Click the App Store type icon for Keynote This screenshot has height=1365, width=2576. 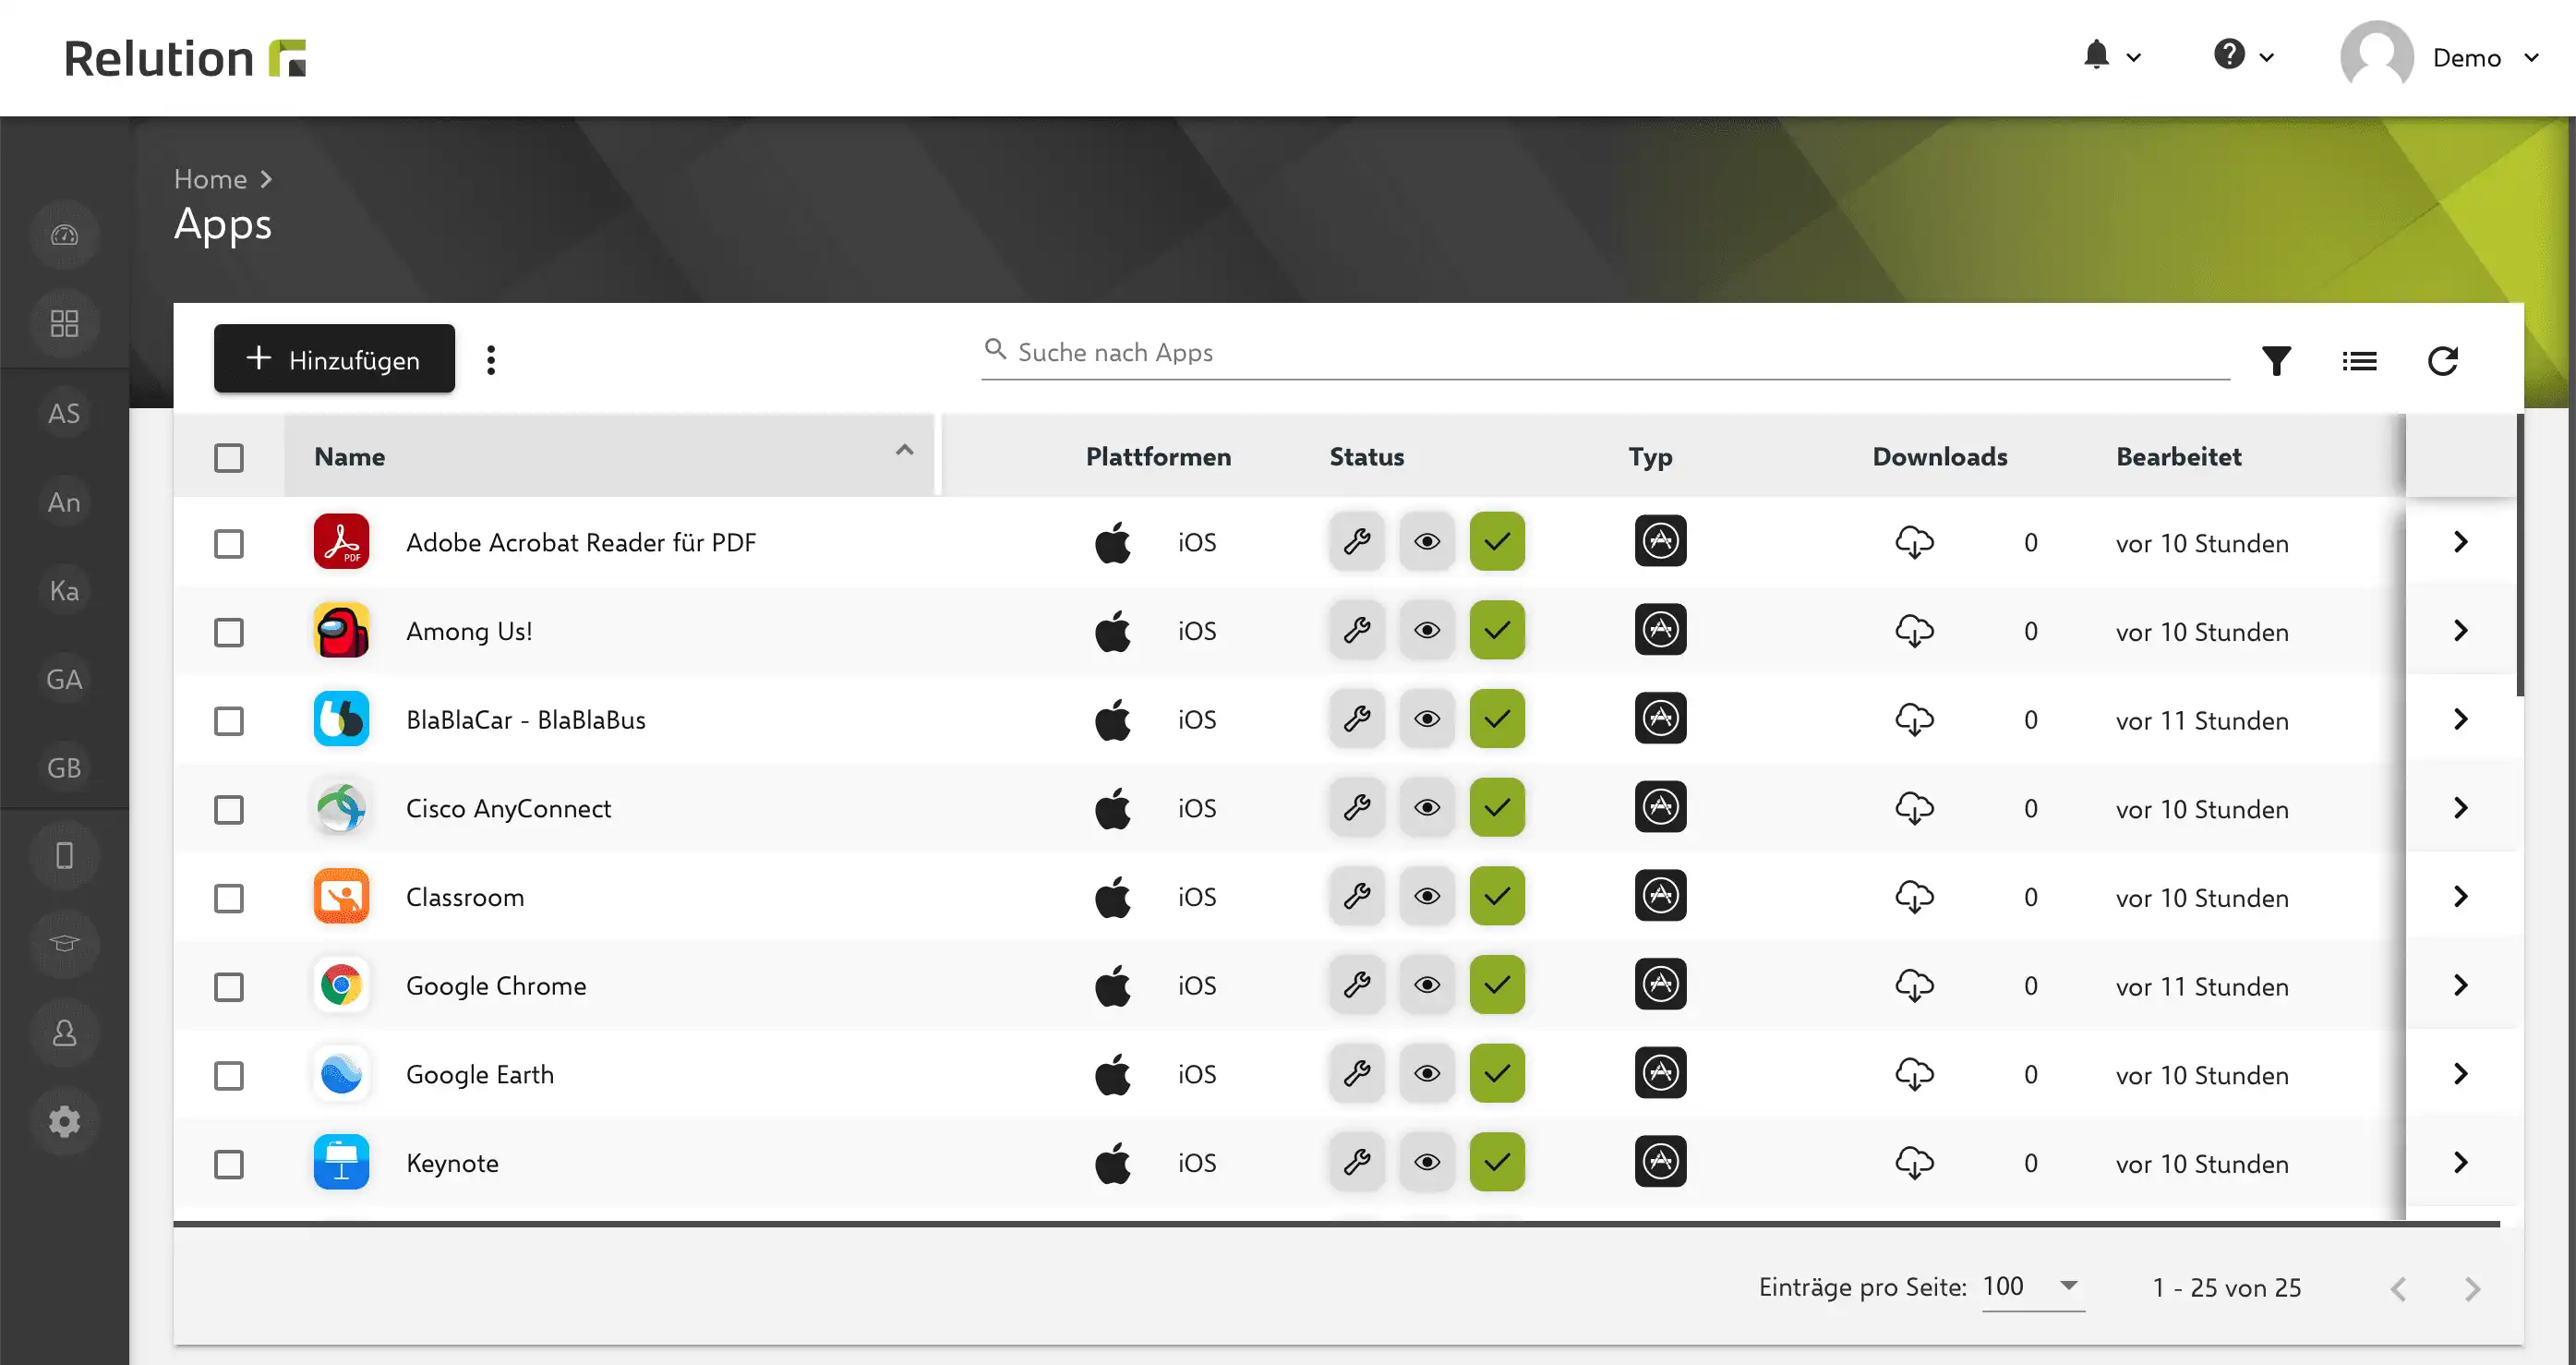[x=1660, y=1161]
